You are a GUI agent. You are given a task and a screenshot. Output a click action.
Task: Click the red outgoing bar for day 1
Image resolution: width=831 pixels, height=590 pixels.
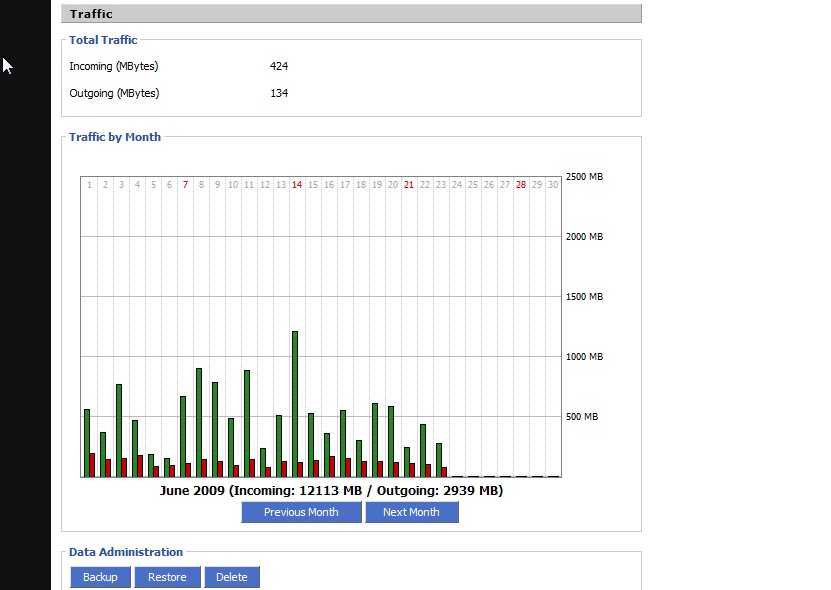click(92, 465)
